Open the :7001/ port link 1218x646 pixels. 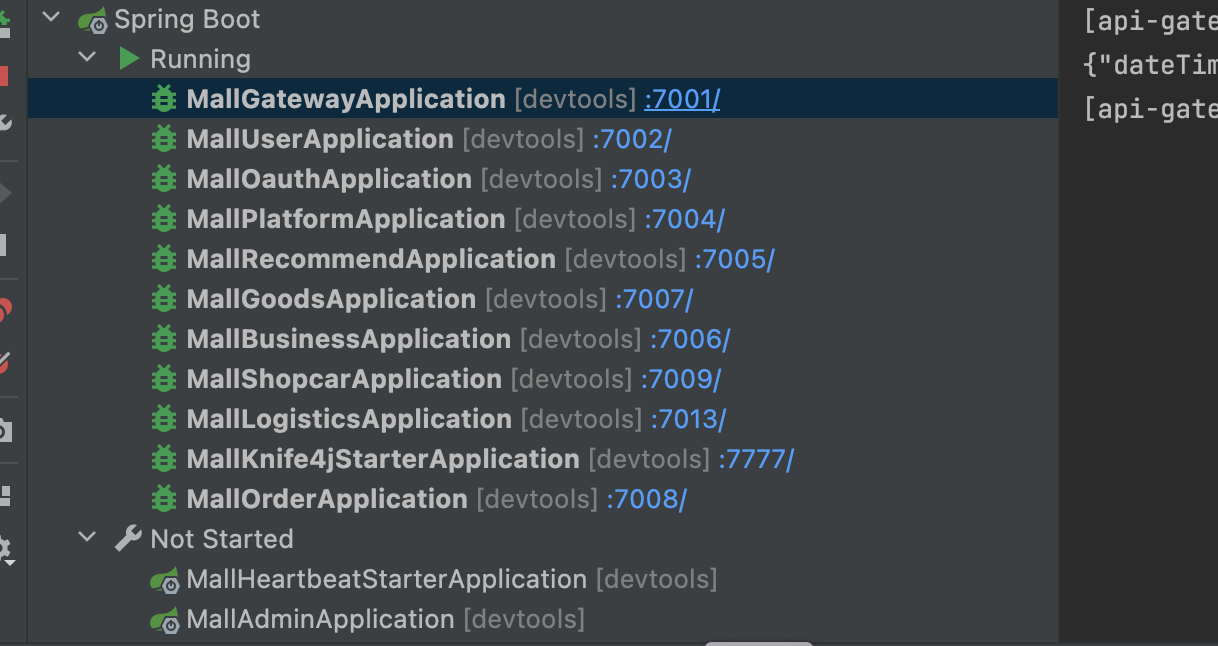(x=681, y=98)
